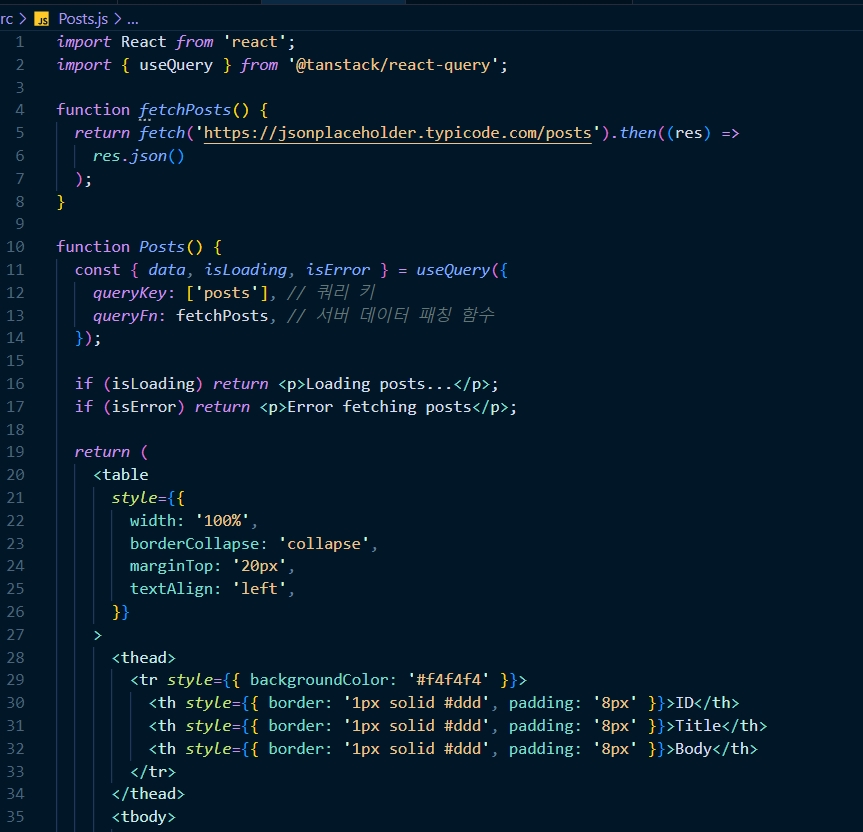Viewport: 863px width, 832px height.
Task: Click queryFn property on line 13
Action: point(125,316)
